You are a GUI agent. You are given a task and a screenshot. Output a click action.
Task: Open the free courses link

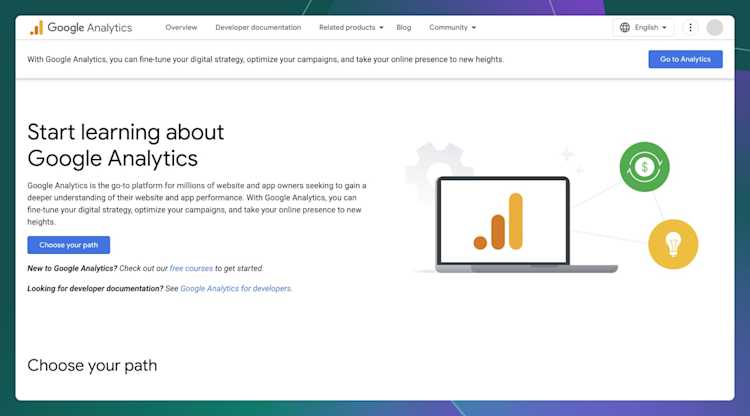[191, 268]
